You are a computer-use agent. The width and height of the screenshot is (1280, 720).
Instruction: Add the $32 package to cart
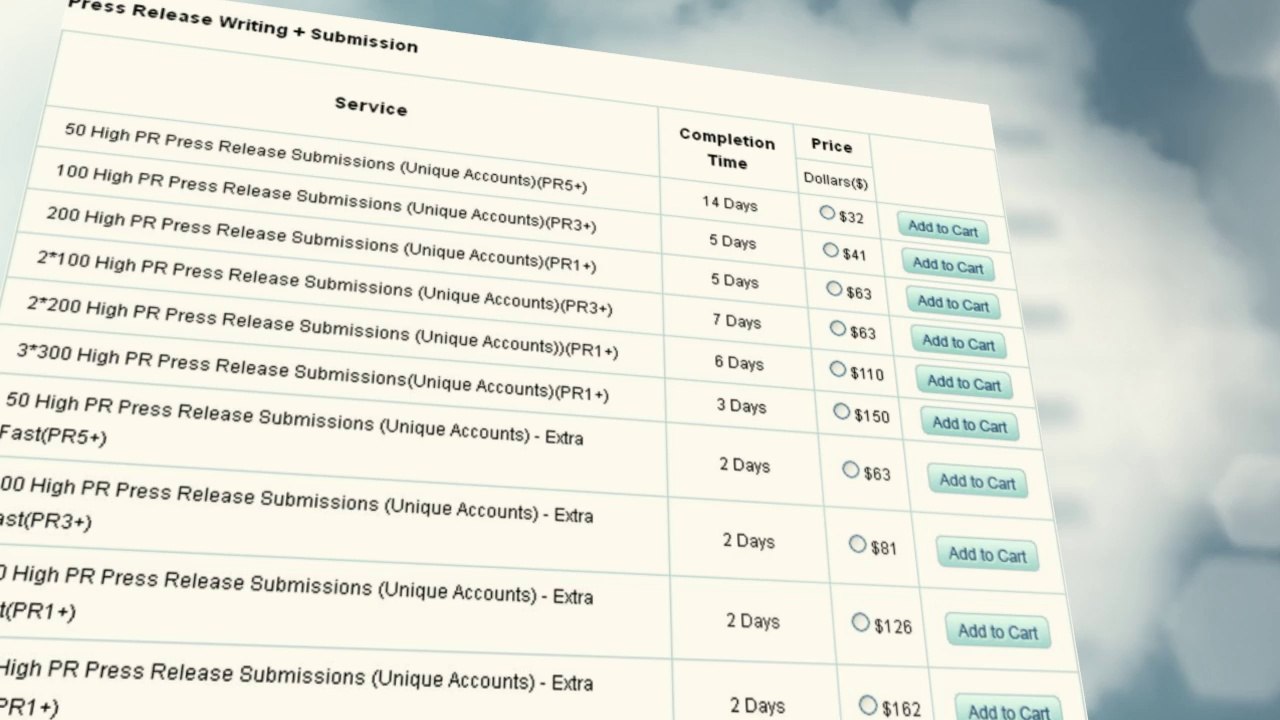click(x=943, y=229)
